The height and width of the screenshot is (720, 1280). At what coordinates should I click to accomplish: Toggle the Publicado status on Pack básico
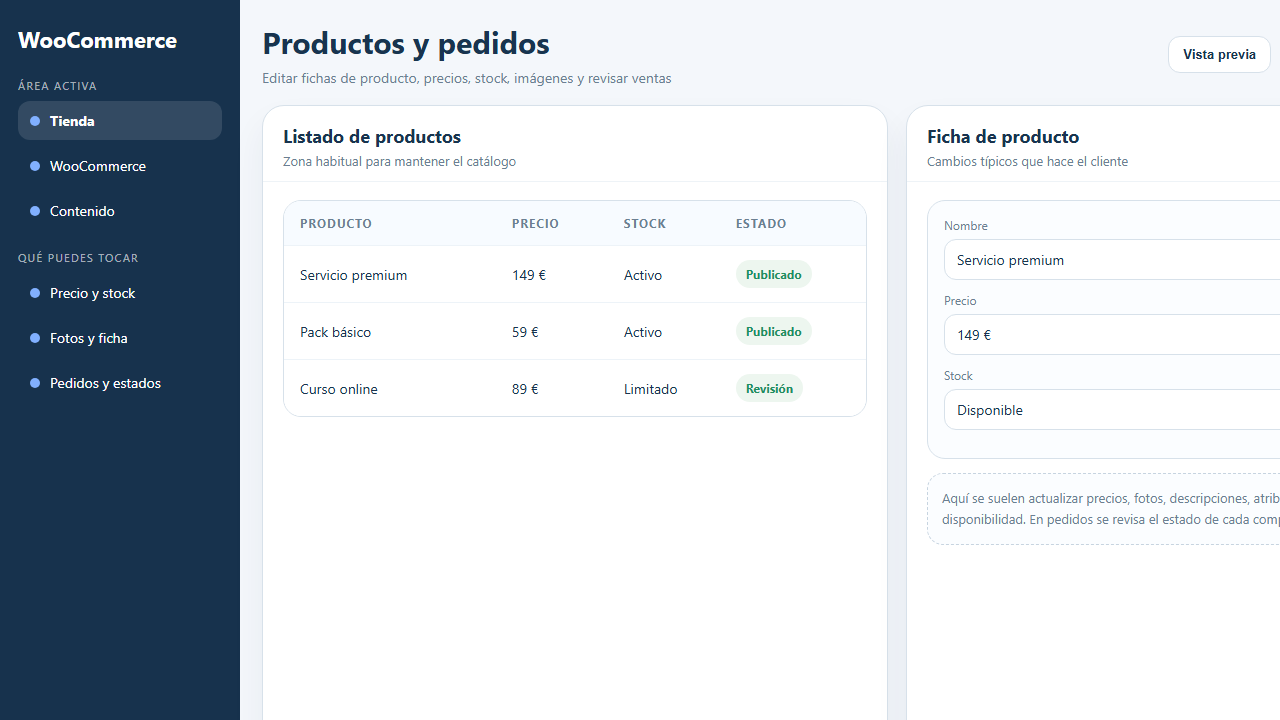[773, 330]
